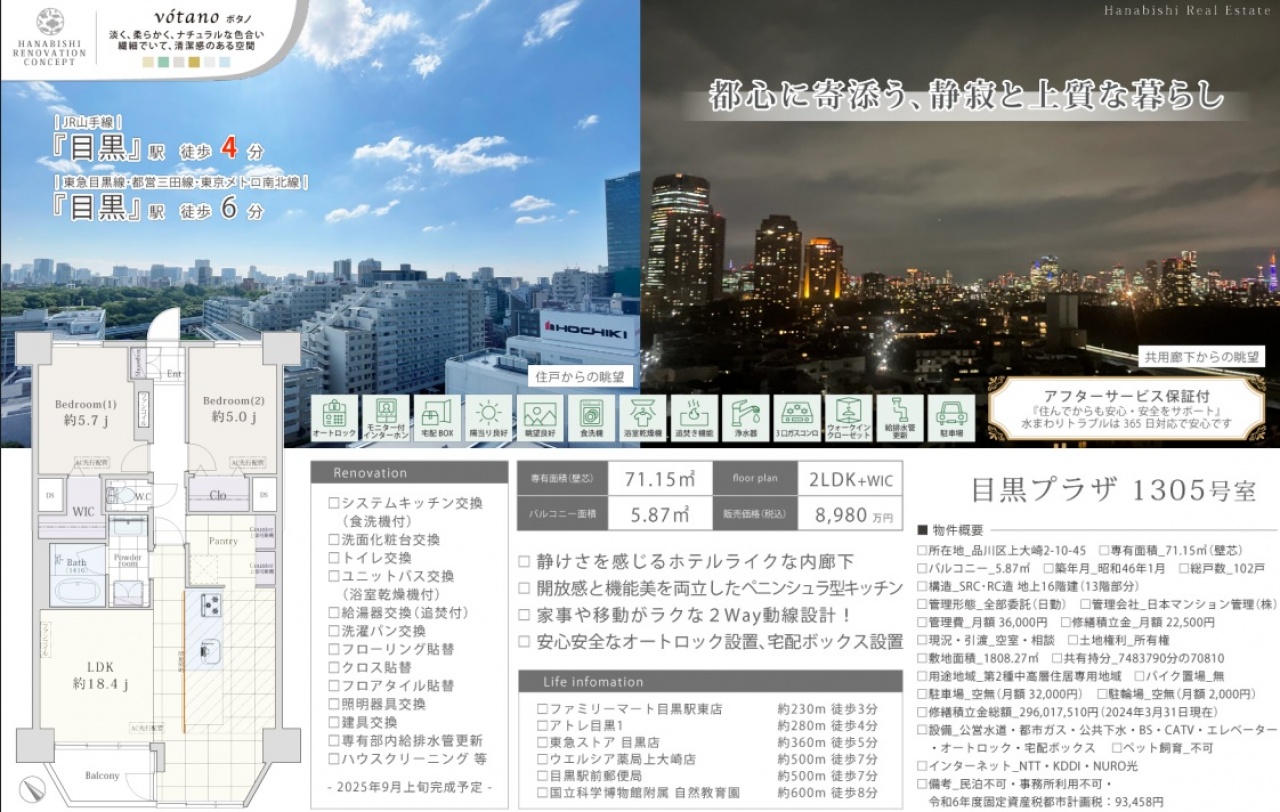This screenshot has height=812, width=1280.
Task: Click the モニター付インターホン icon
Action: pos(385,419)
